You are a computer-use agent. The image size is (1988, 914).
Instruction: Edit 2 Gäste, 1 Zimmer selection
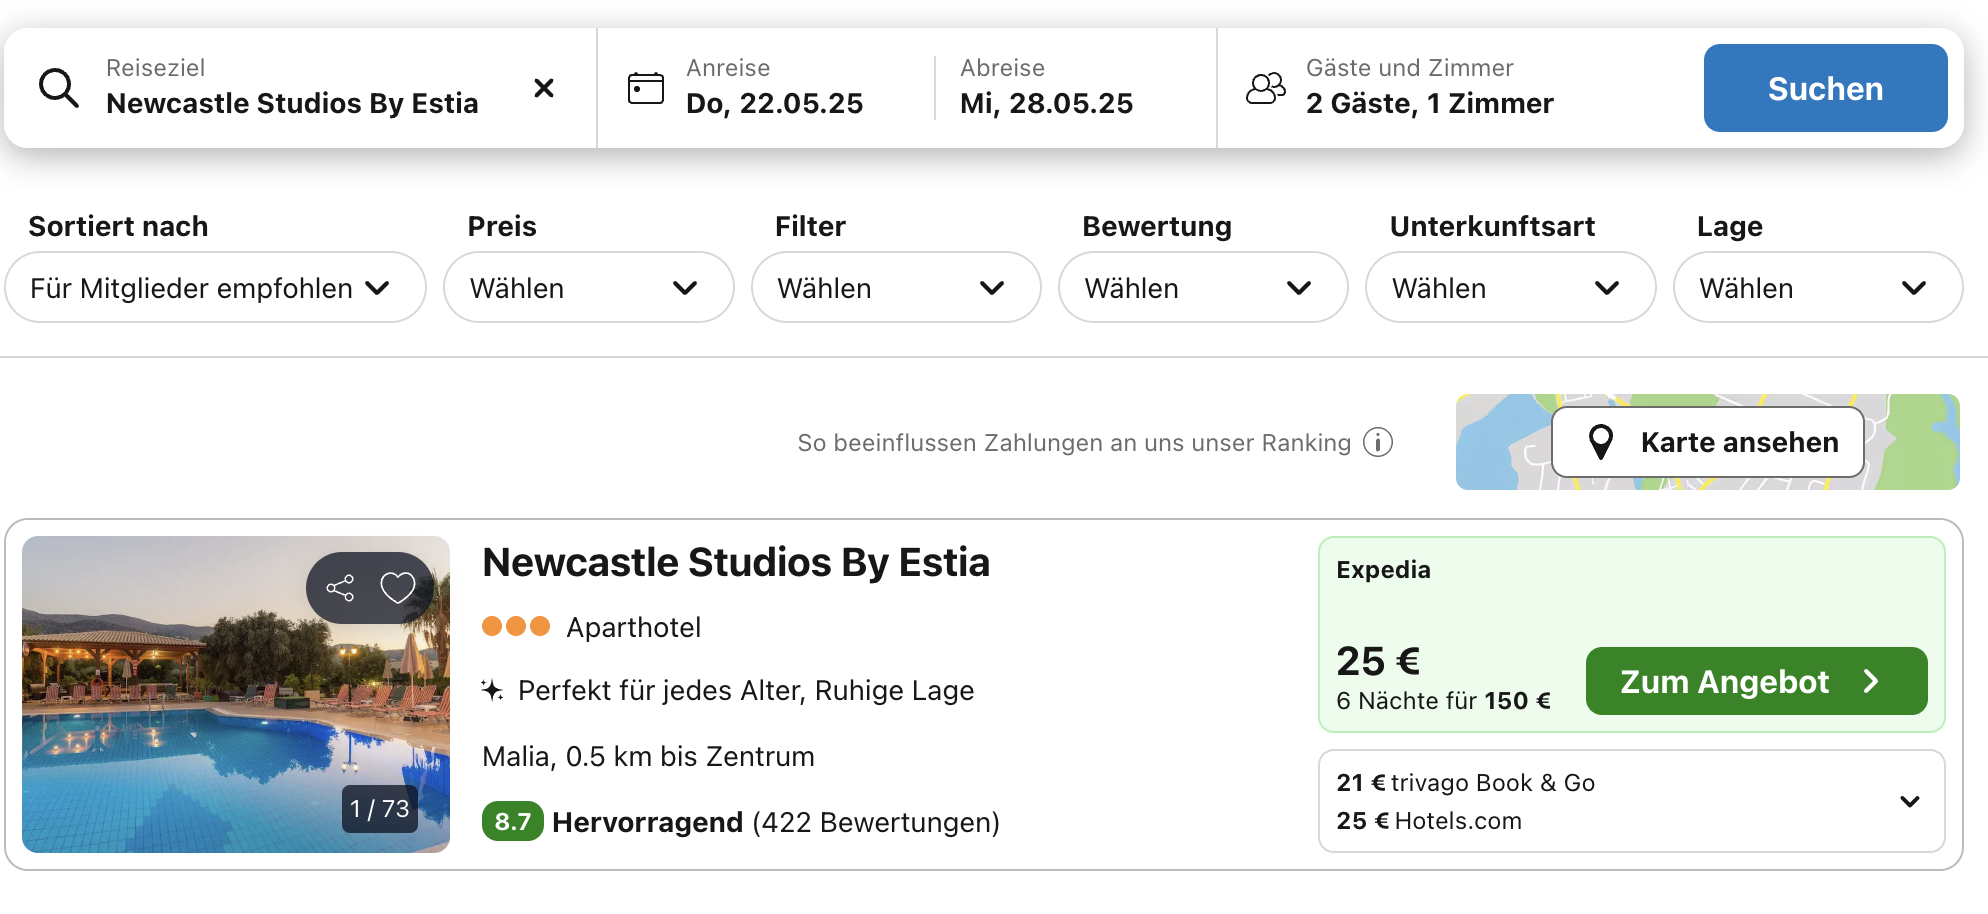click(x=1429, y=103)
